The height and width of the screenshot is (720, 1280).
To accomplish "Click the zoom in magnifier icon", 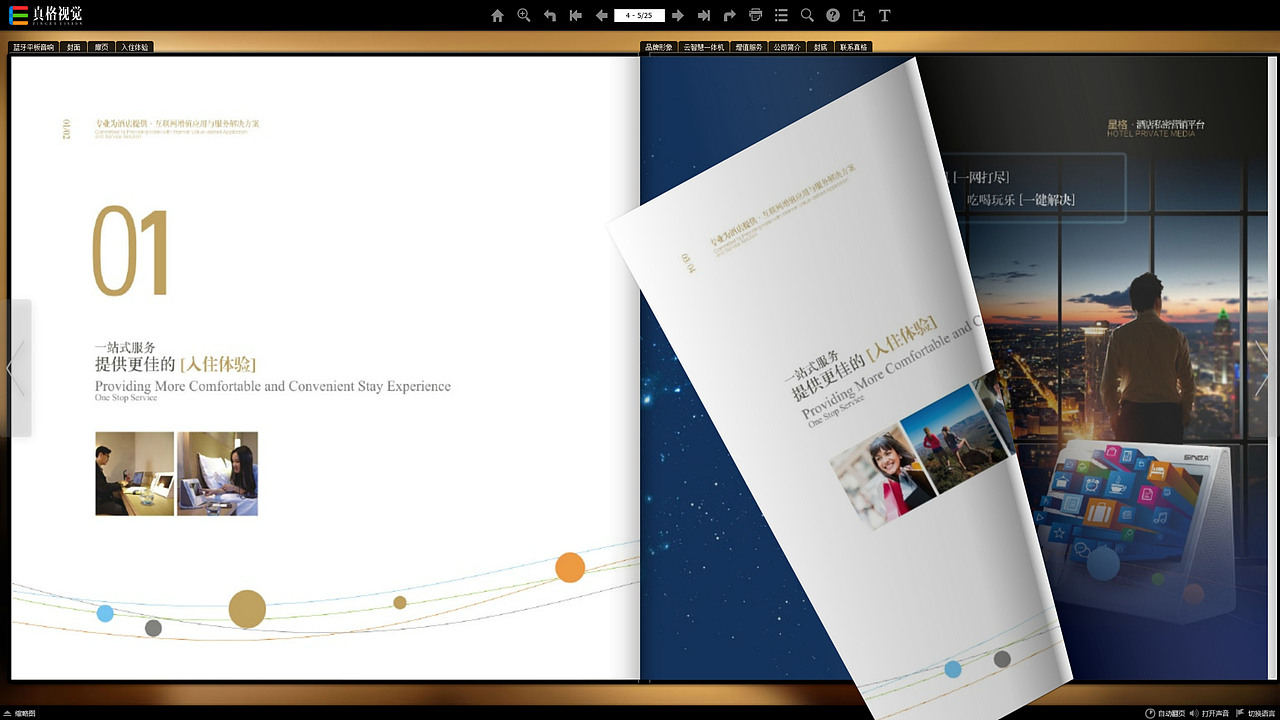I will tap(523, 15).
